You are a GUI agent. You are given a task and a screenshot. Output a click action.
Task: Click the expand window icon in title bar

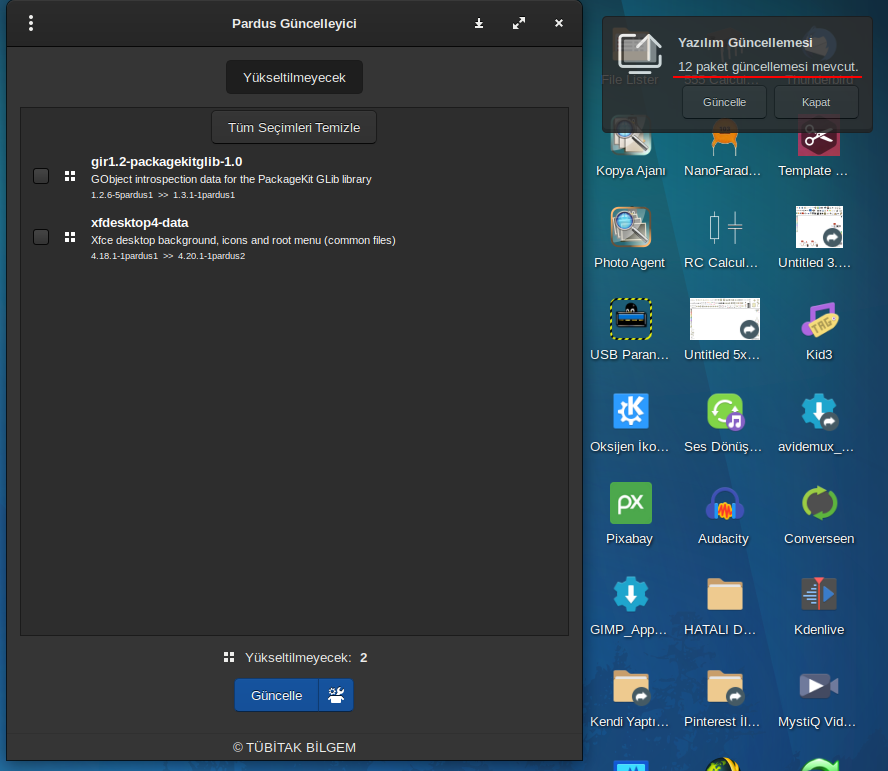tap(519, 23)
